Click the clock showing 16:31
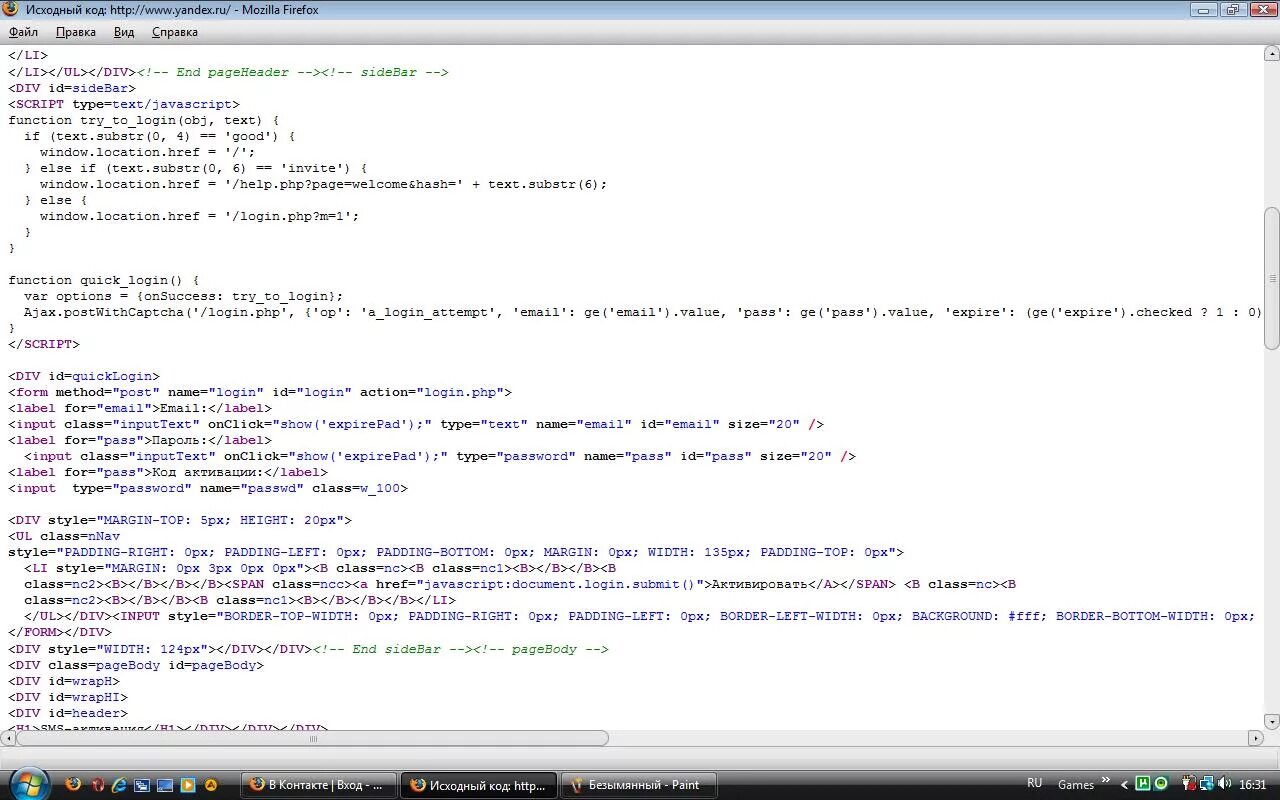This screenshot has height=800, width=1280. 1253,785
